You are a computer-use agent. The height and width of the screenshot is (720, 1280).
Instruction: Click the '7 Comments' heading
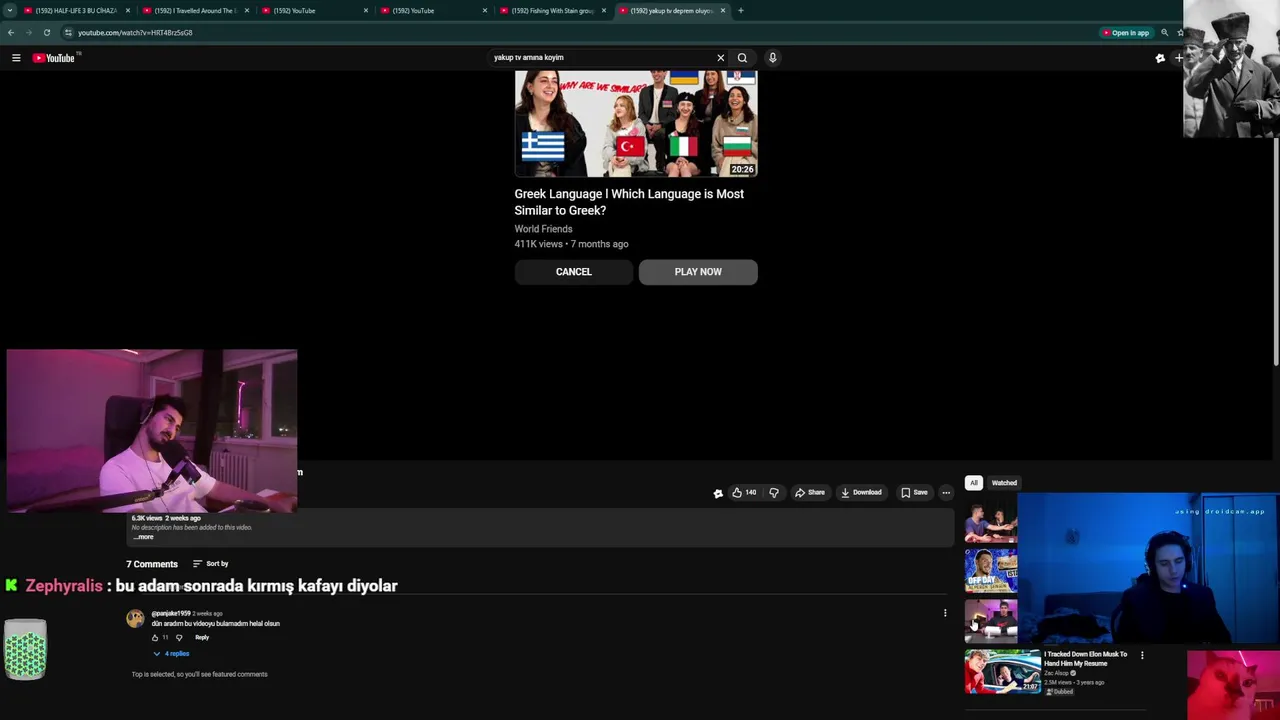152,564
